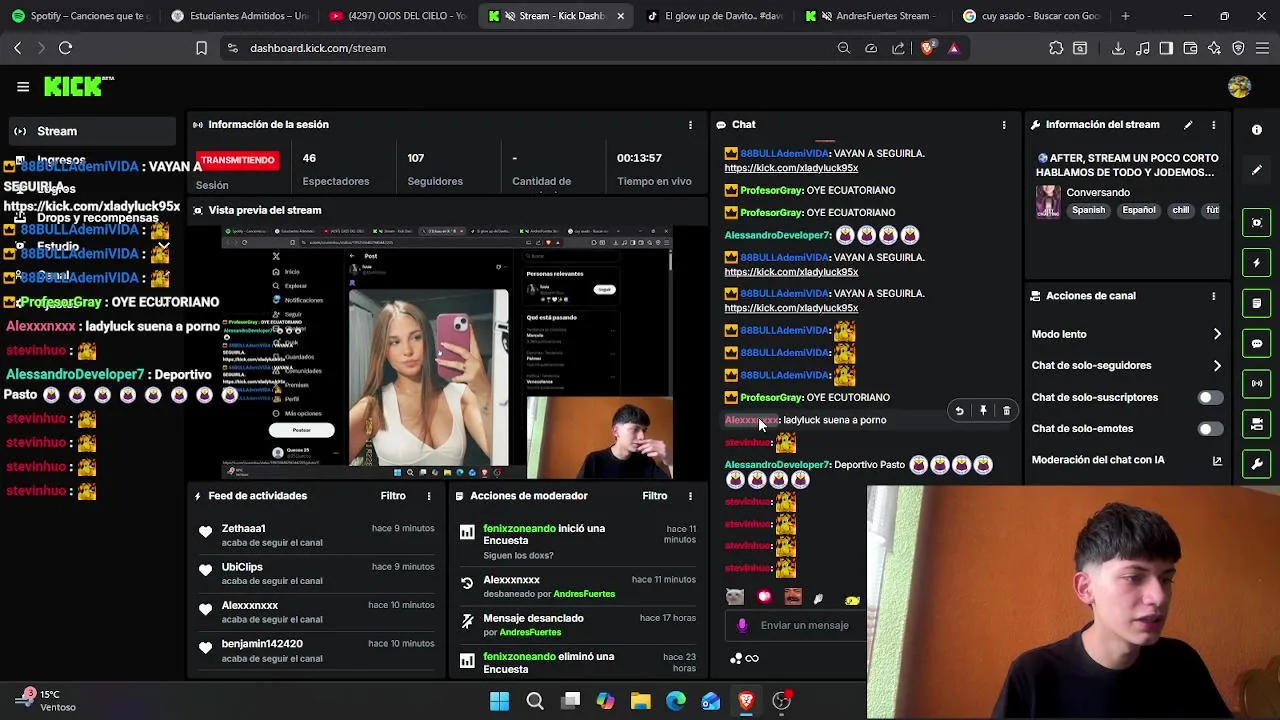The height and width of the screenshot is (720, 1280).
Task: Open Acciones de moderador three-dot menu
Action: click(x=690, y=496)
